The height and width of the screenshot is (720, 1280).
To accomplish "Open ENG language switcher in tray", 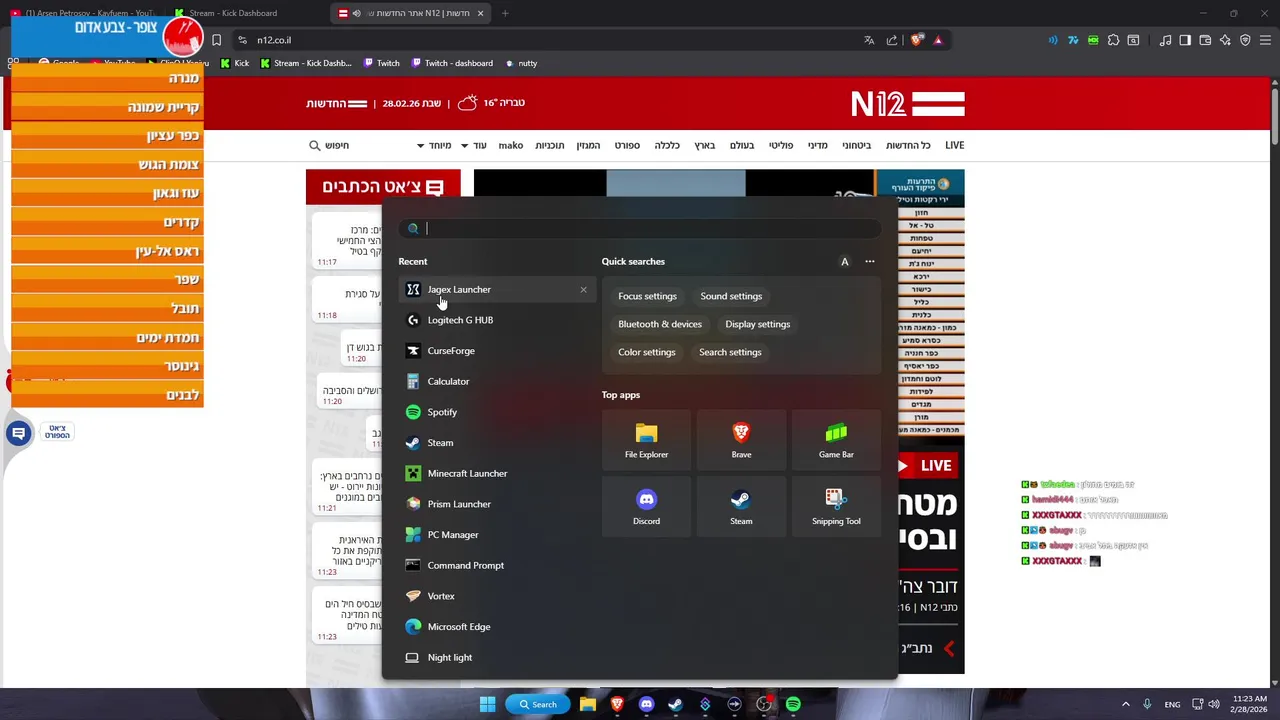I will pos(1172,704).
